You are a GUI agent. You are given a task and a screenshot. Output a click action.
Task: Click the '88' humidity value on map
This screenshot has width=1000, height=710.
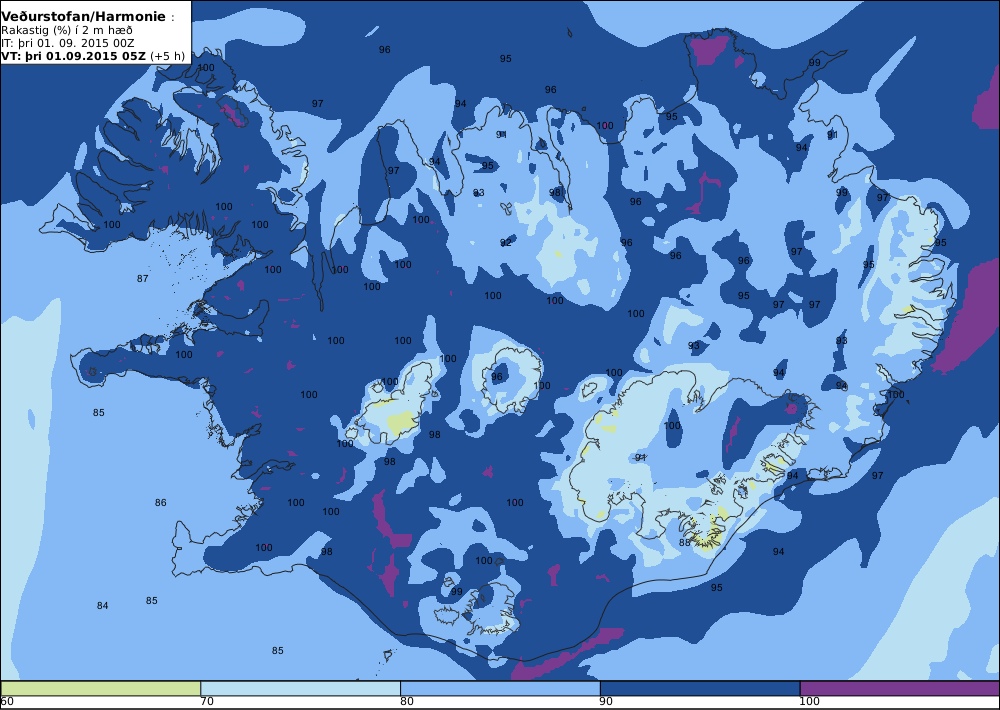(684, 542)
